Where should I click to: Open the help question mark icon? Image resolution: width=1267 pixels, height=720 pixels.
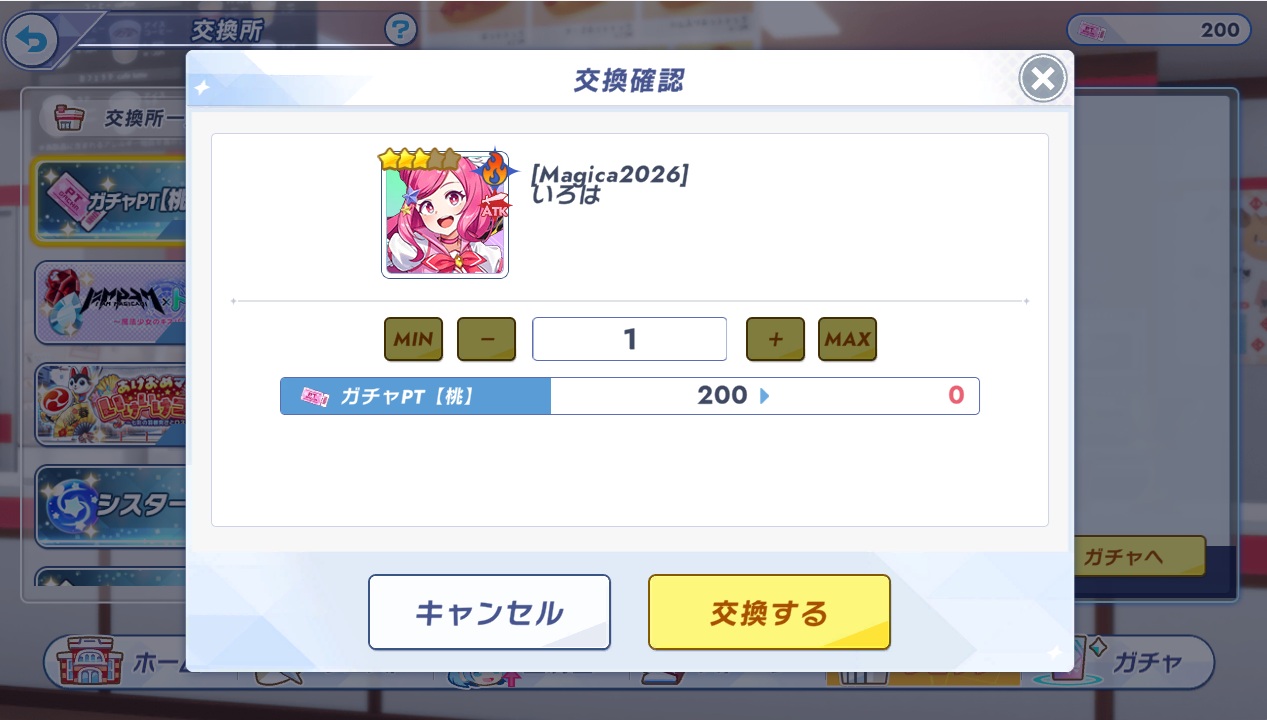point(400,29)
